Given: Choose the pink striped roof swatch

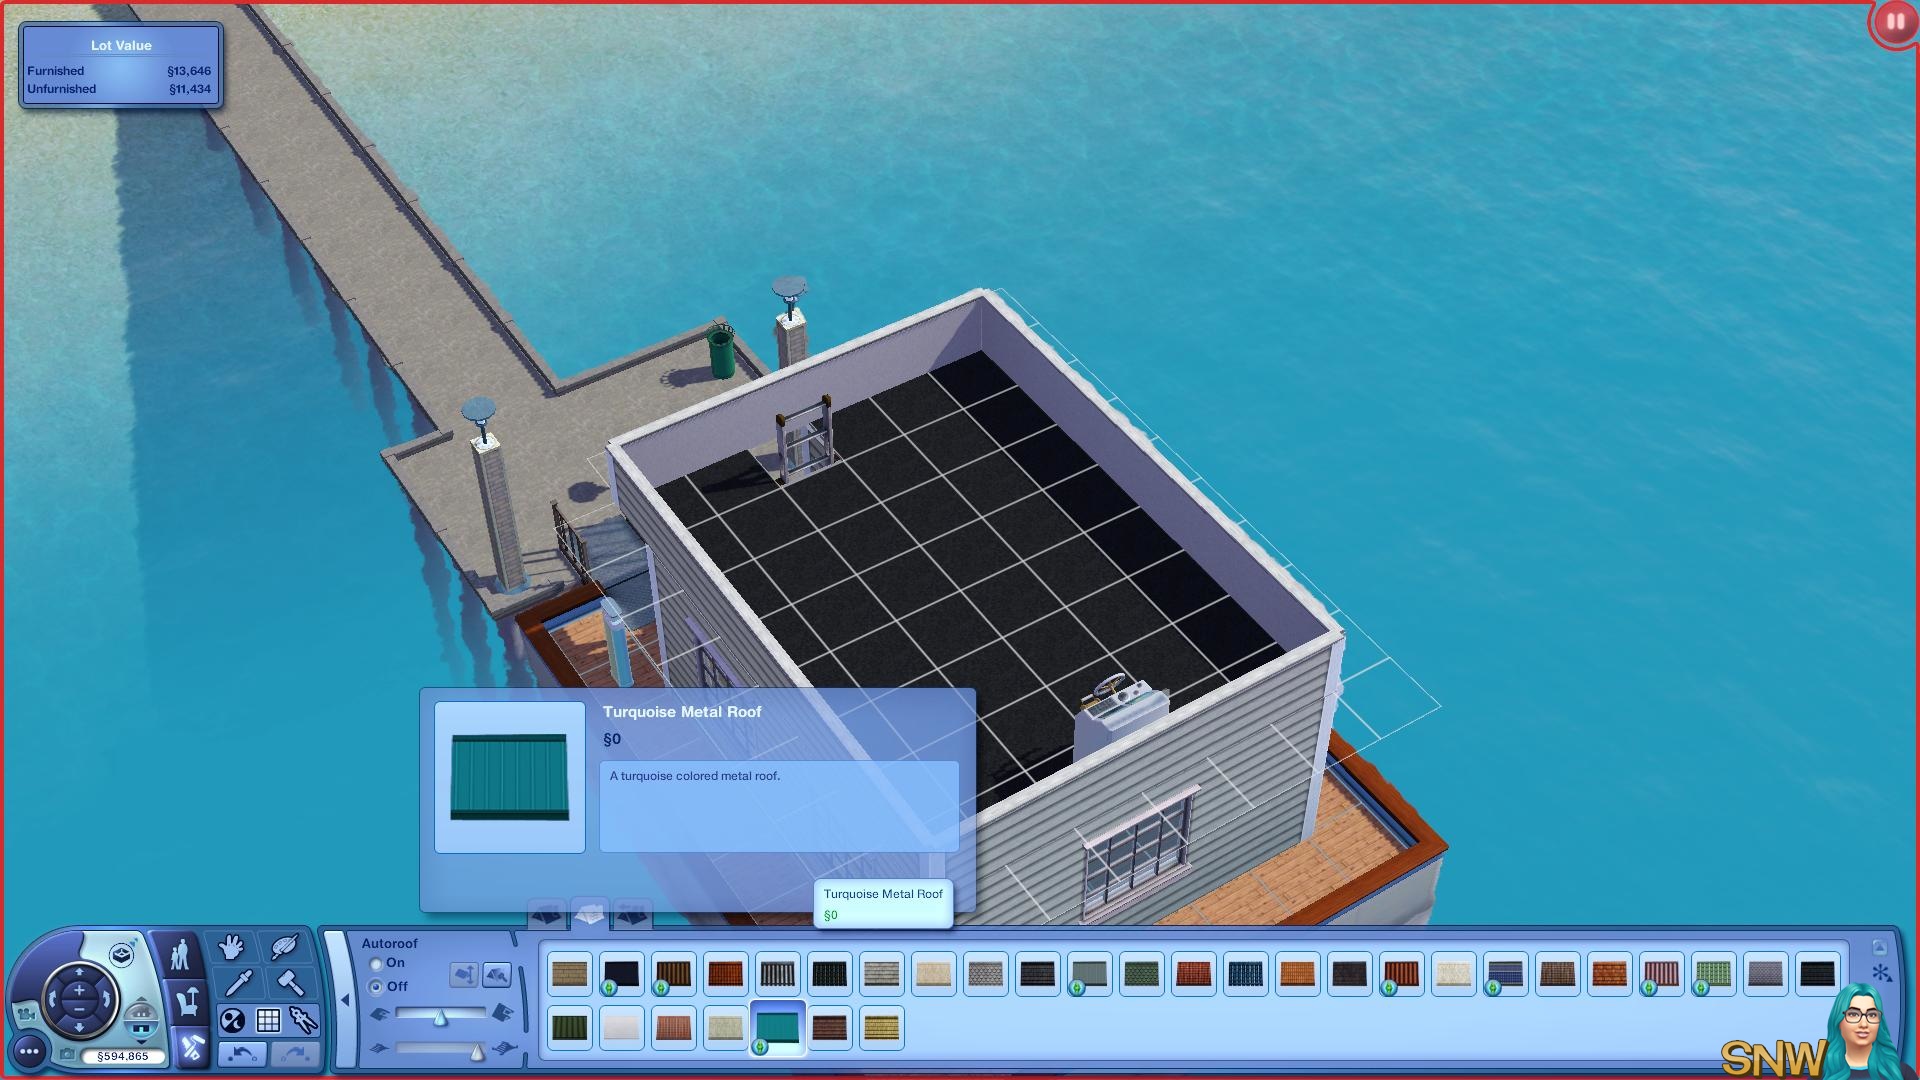Looking at the screenshot, I should coord(1662,974).
